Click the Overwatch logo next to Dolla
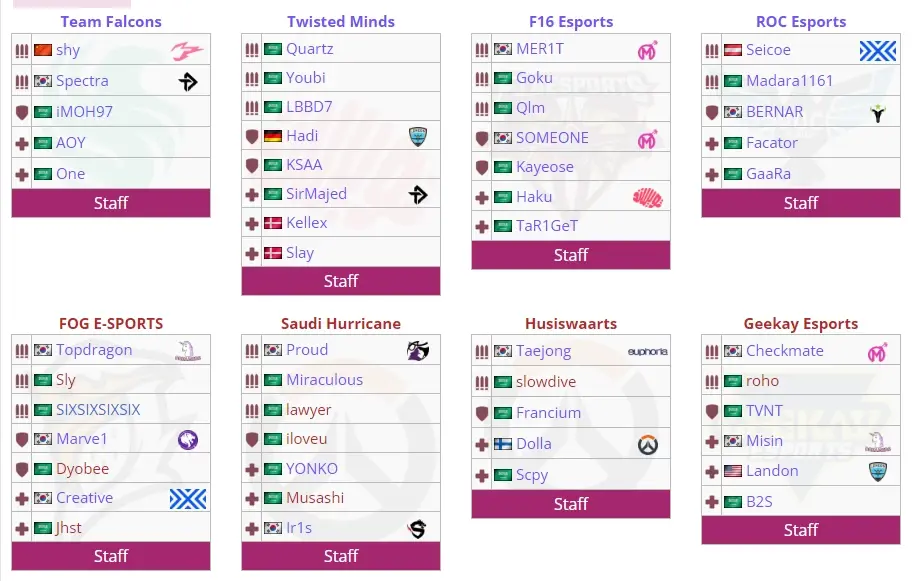Screen dimensions: 917x581 coord(647,444)
